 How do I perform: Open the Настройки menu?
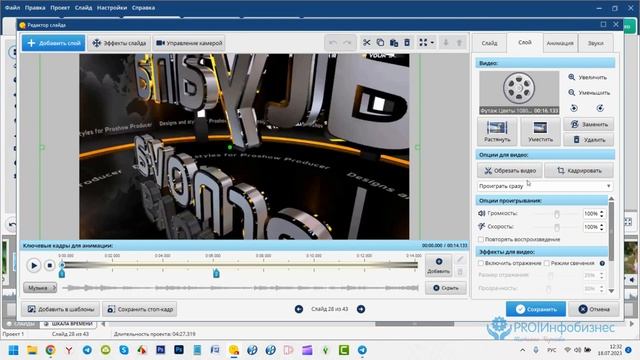[111, 8]
